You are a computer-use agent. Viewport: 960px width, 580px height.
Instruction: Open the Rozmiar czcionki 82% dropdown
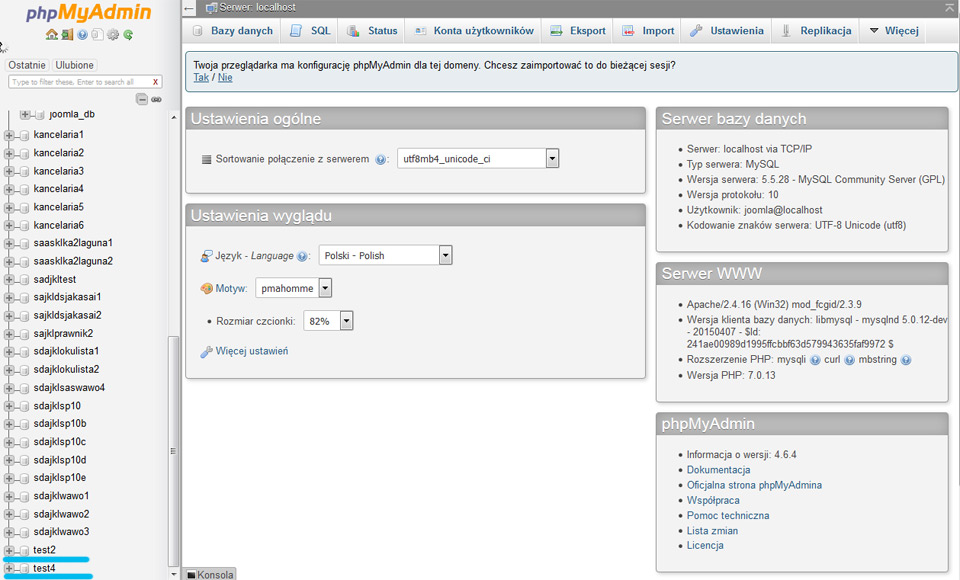point(328,321)
